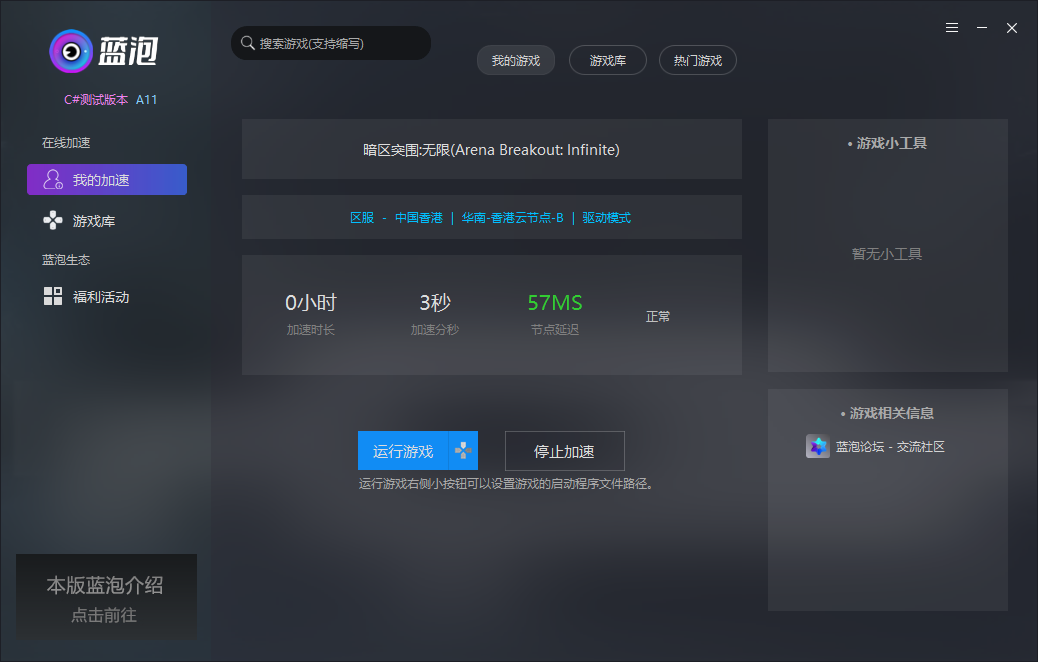Viewport: 1038px width, 662px height.
Task: Click the 蓝泡论坛 star icon
Action: [x=818, y=446]
